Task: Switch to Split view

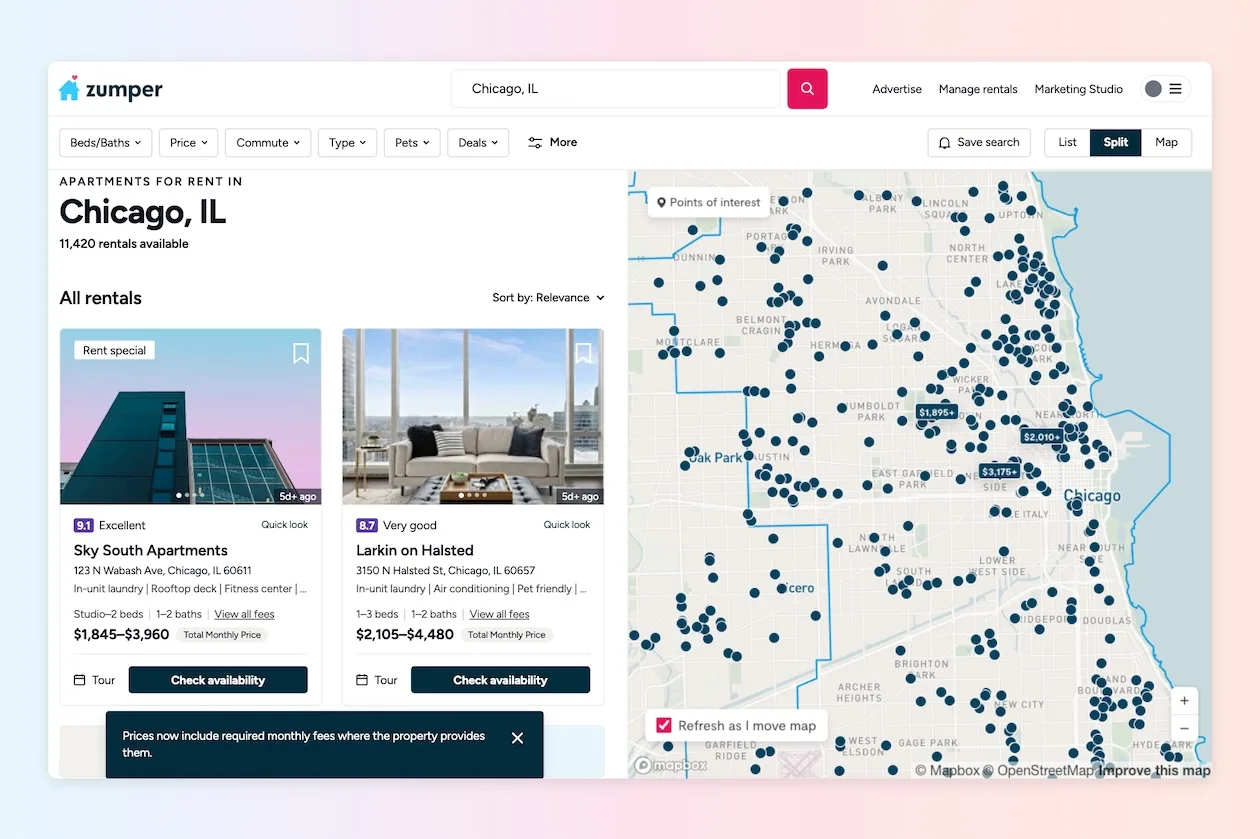Action: (1115, 142)
